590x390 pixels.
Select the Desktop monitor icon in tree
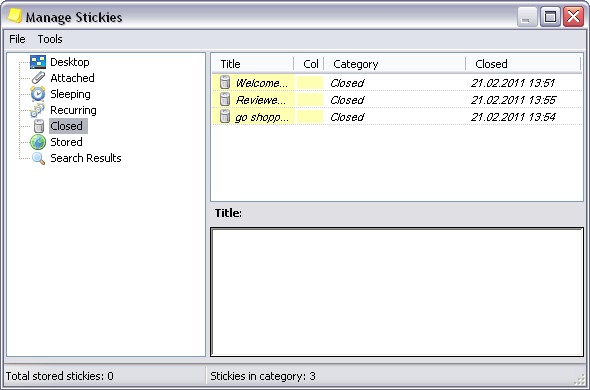coord(38,62)
